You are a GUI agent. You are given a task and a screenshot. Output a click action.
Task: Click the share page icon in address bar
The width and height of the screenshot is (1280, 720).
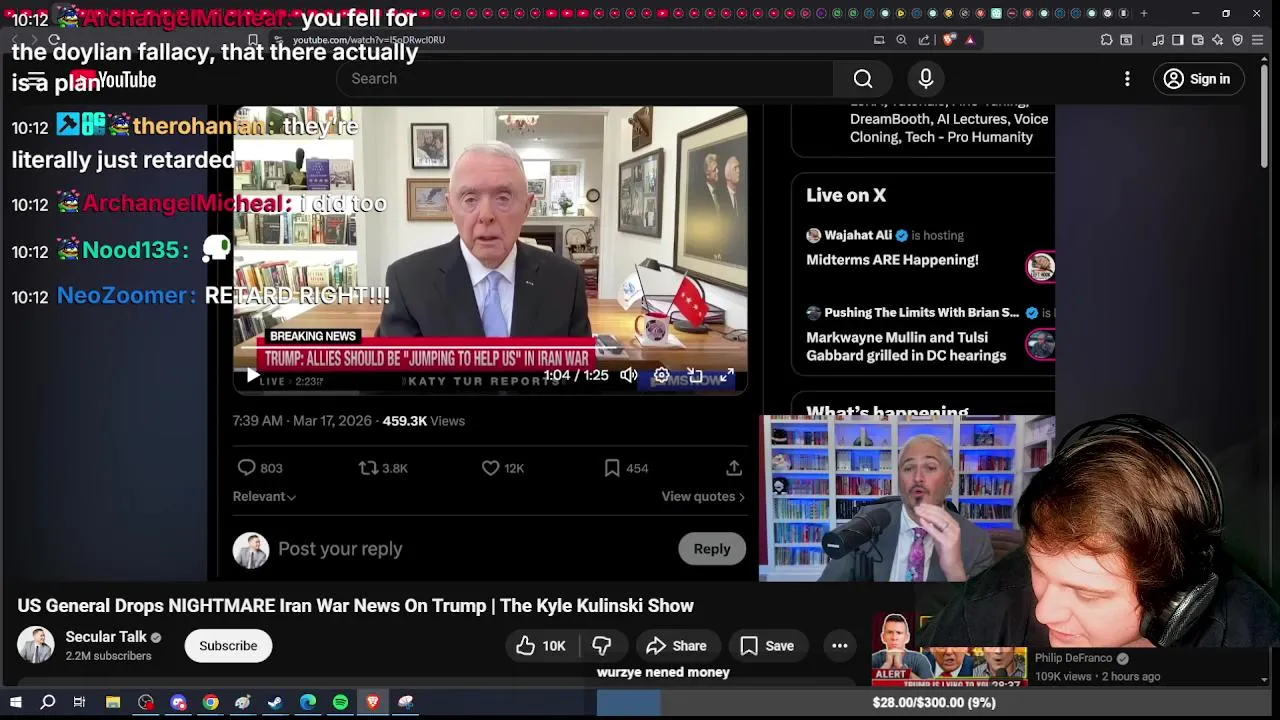pyautogui.click(x=924, y=40)
